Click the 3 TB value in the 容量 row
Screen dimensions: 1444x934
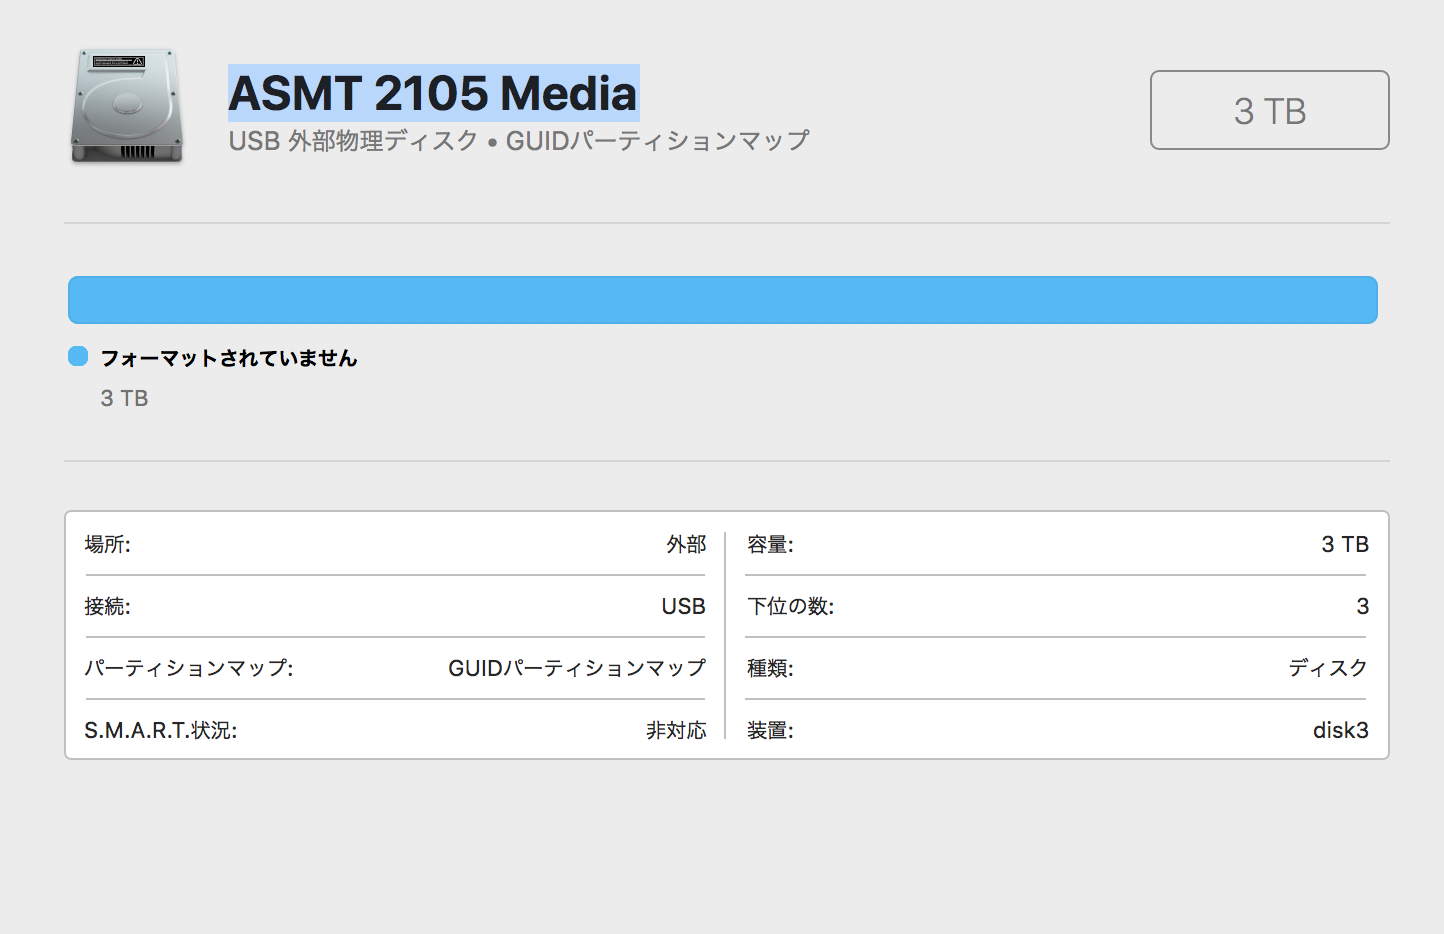pos(1344,544)
